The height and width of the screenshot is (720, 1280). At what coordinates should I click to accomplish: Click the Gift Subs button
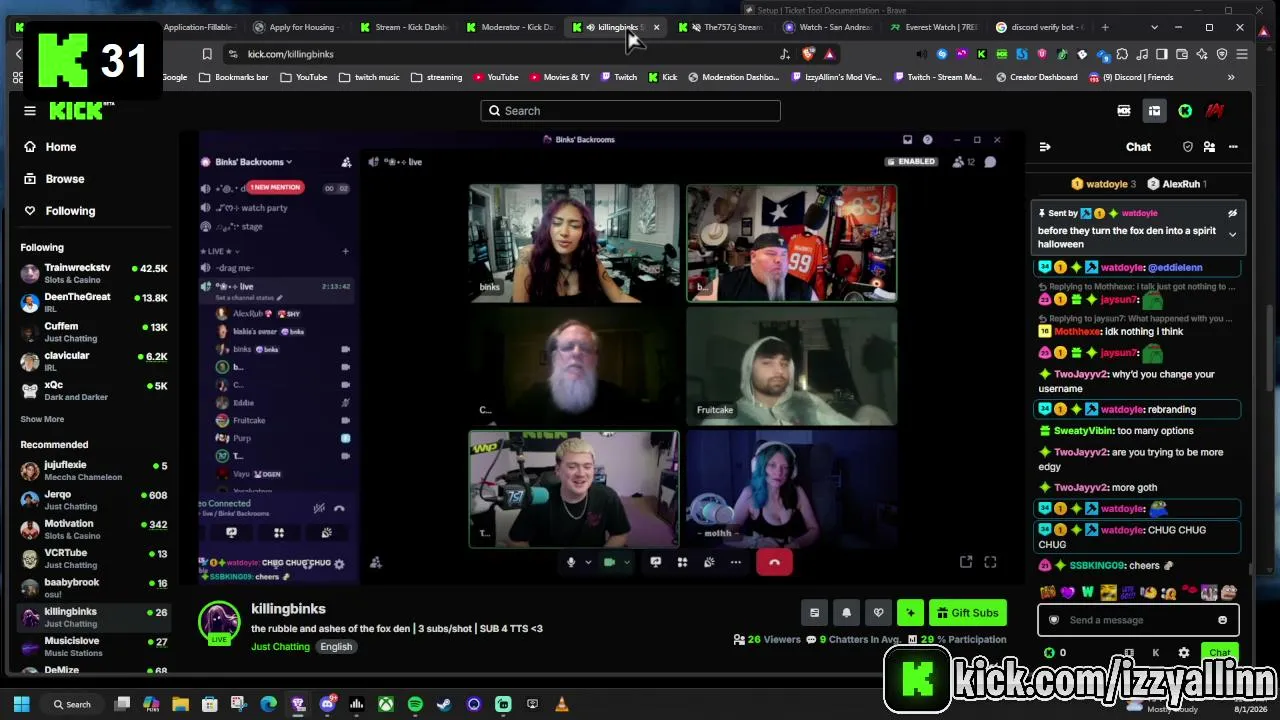[x=967, y=613]
